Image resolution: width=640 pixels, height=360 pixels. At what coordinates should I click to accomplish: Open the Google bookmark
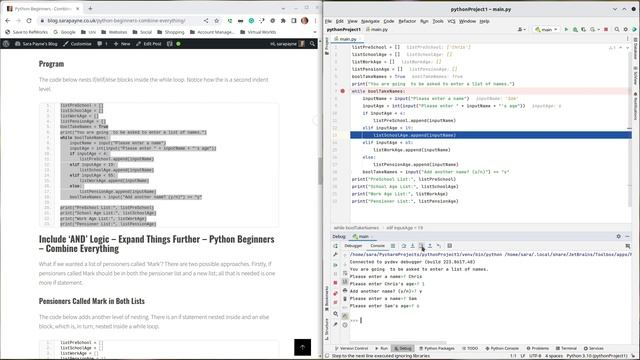64,32
